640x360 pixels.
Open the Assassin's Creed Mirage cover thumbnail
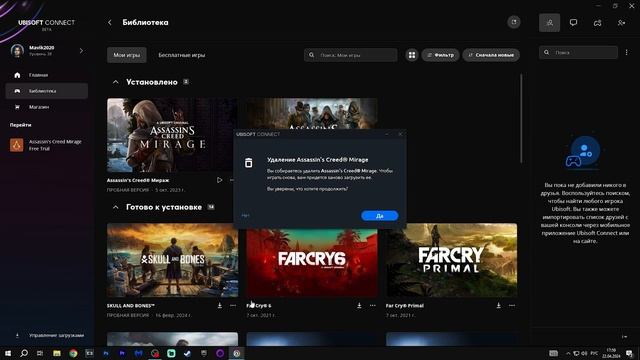172,135
